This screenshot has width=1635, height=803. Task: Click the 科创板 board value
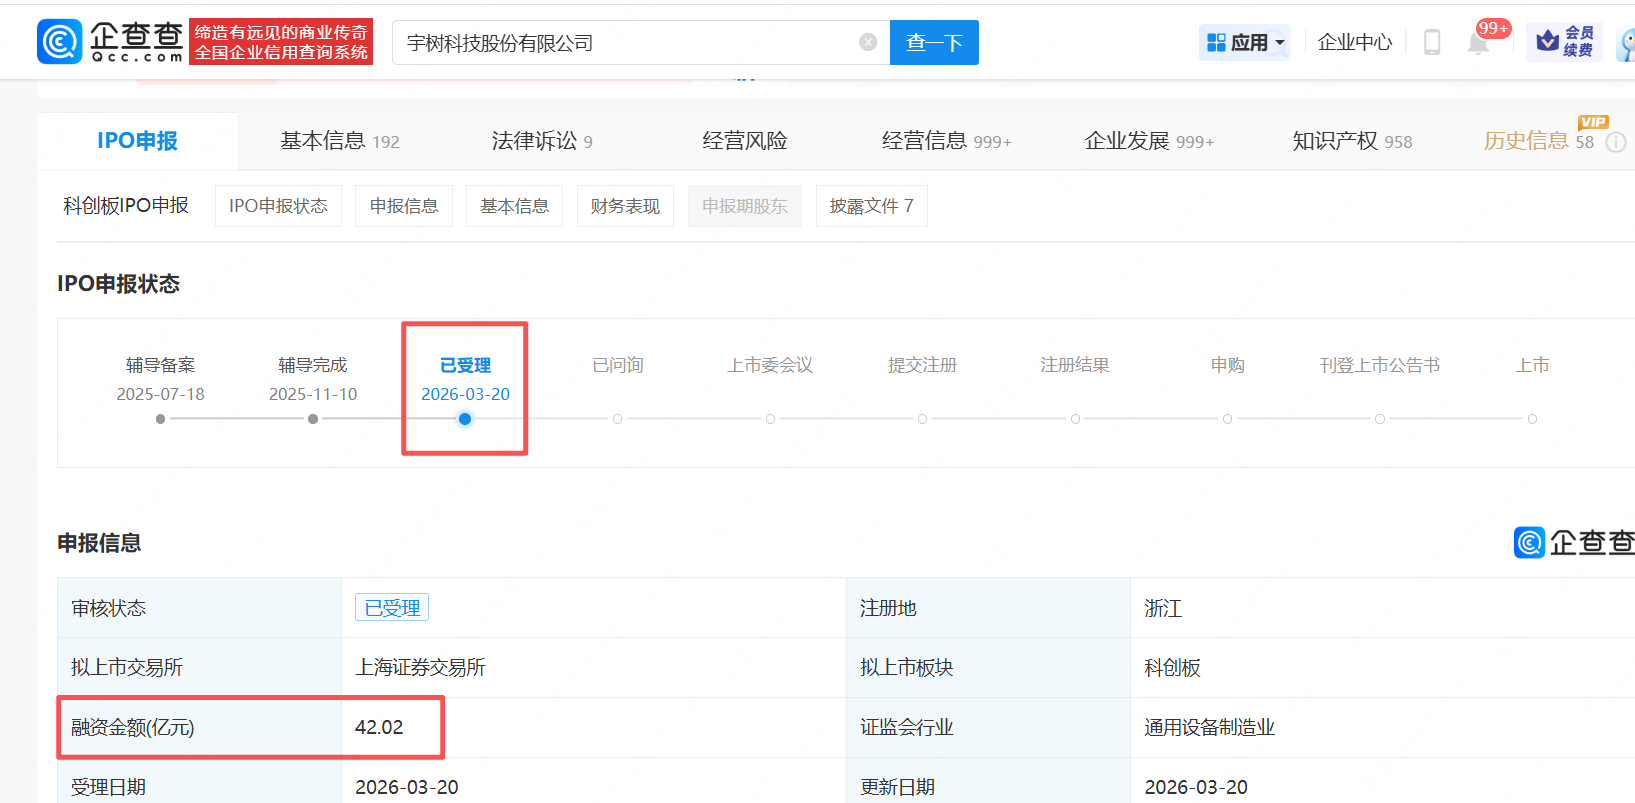[x=1172, y=667]
